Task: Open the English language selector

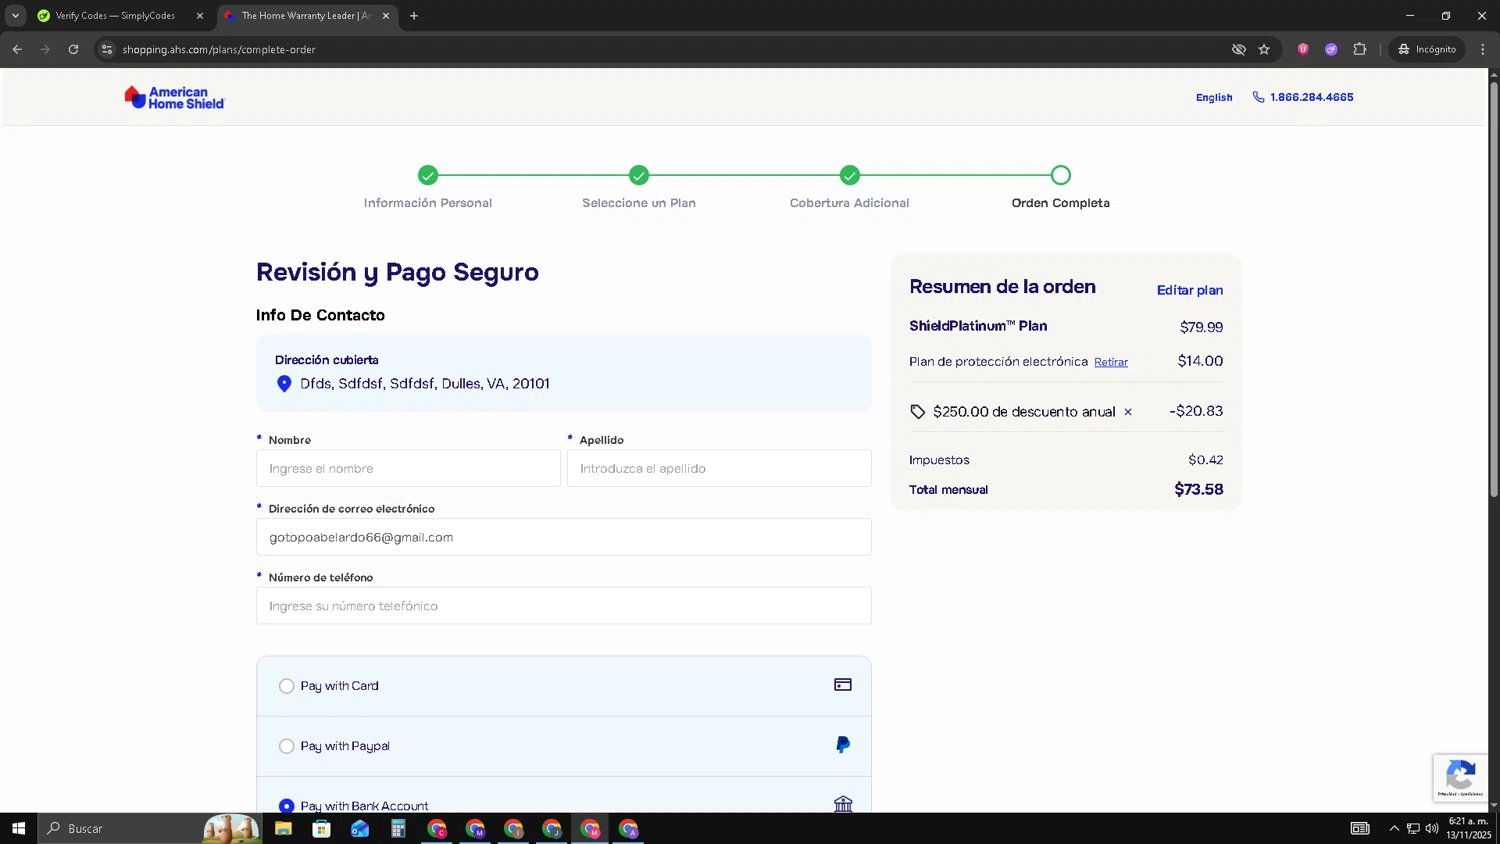Action: [1214, 97]
